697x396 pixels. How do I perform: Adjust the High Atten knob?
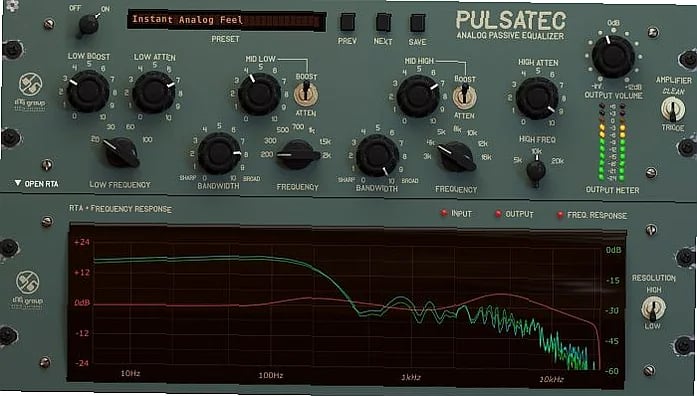[537, 98]
